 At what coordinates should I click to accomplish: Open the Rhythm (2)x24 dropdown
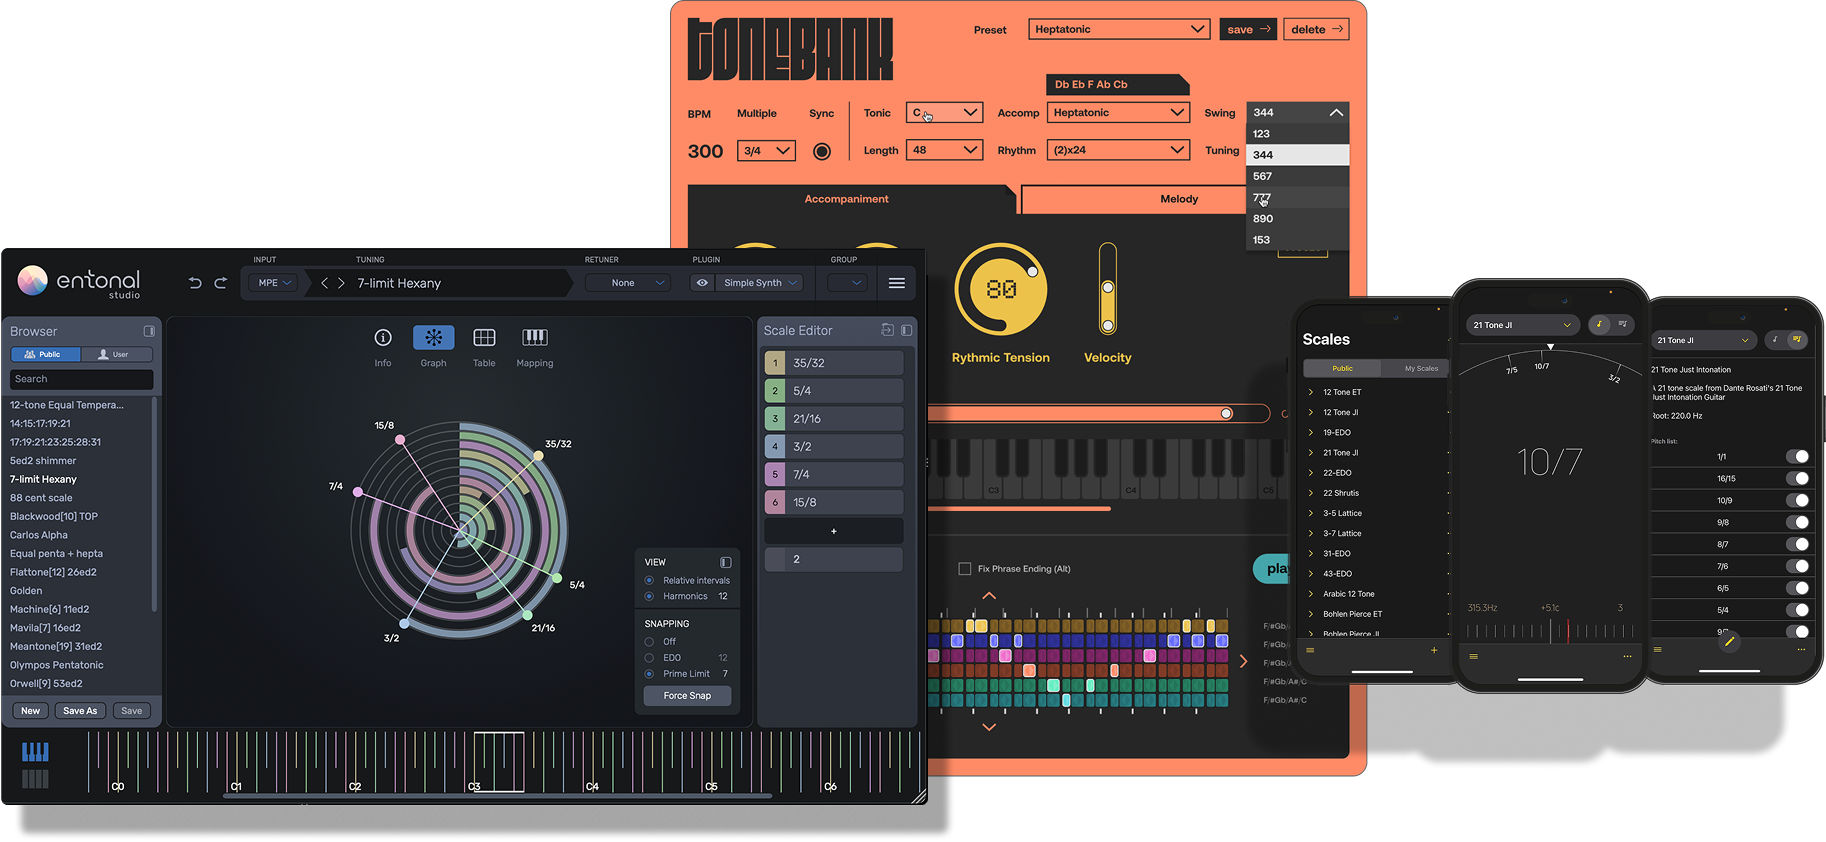(1117, 150)
